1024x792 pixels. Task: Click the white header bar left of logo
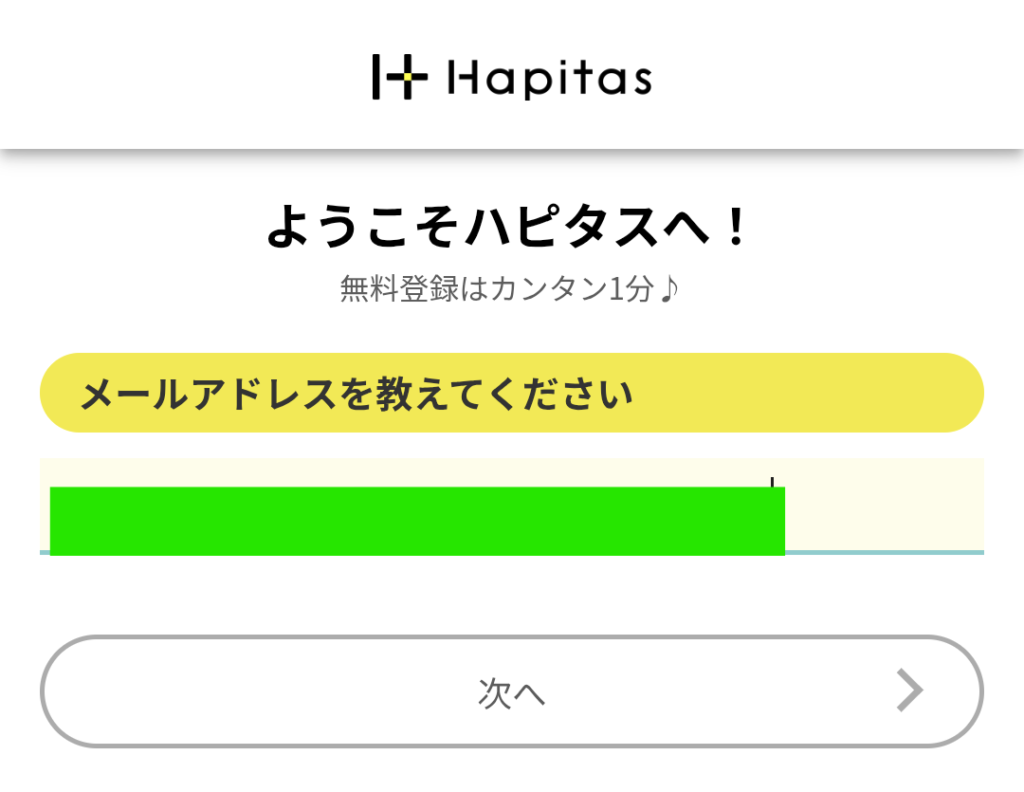coord(180,75)
